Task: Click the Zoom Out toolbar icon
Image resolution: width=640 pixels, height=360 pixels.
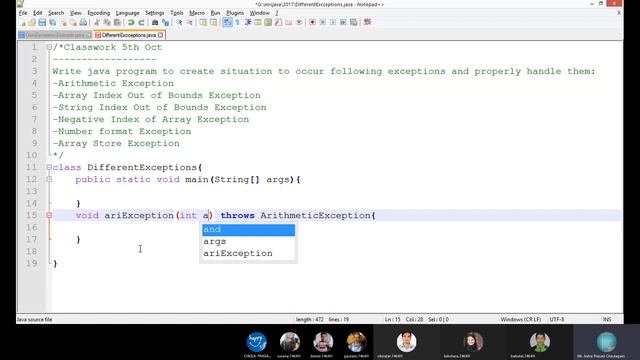Action: pos(189,22)
